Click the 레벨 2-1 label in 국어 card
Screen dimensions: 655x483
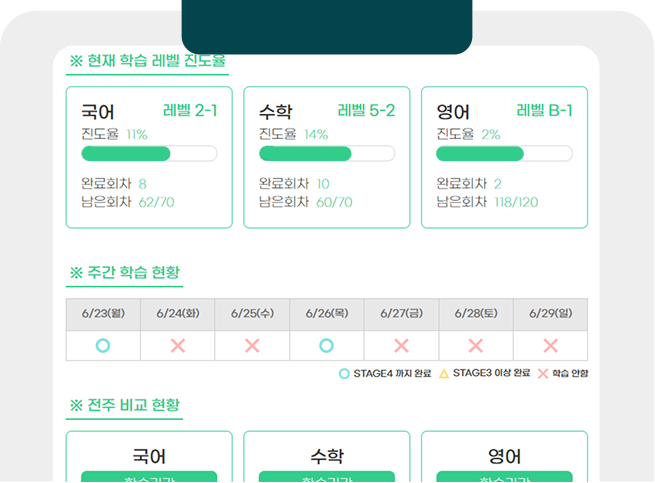pyautogui.click(x=190, y=111)
